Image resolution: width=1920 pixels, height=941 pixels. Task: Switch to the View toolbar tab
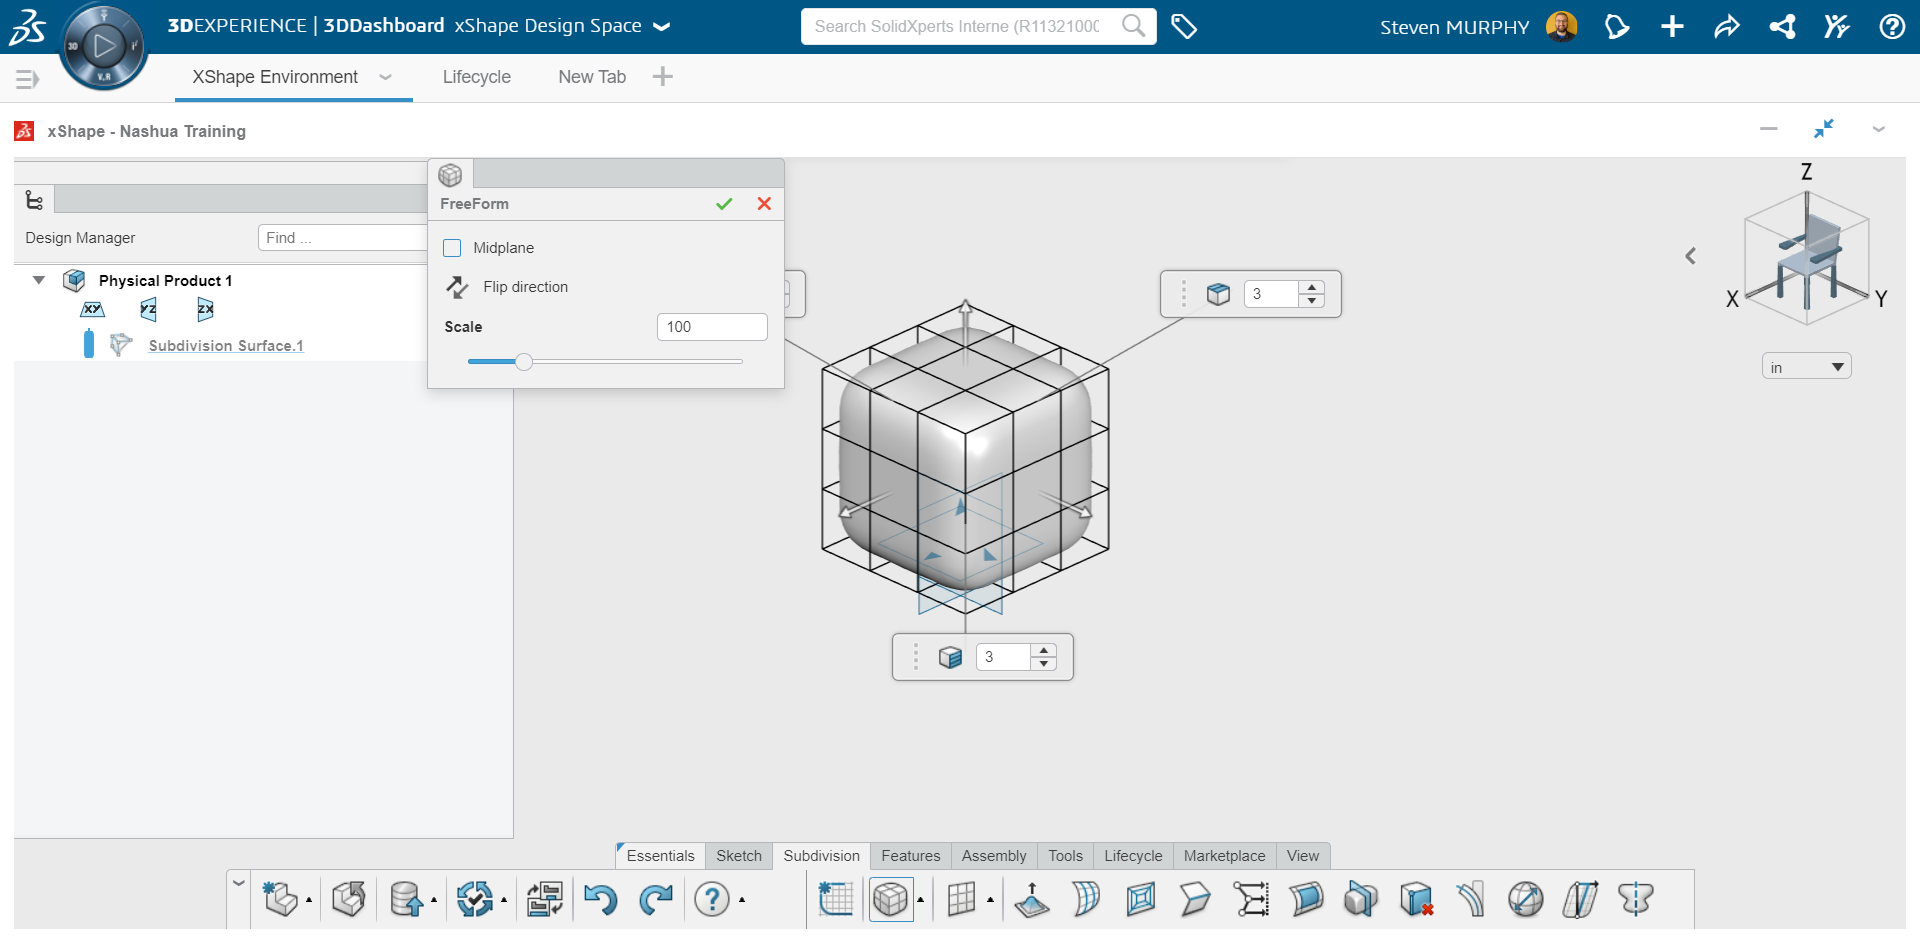(1302, 856)
